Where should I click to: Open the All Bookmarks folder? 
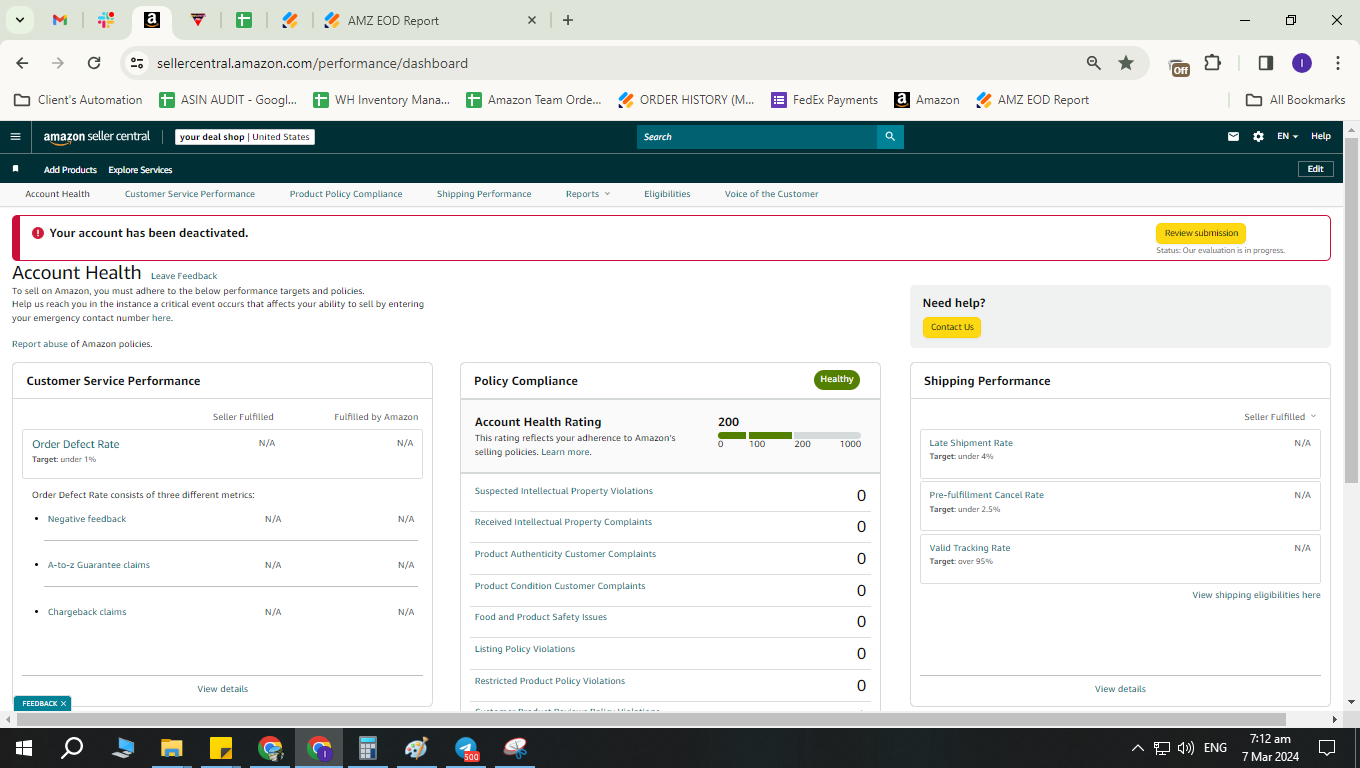[x=1295, y=100]
